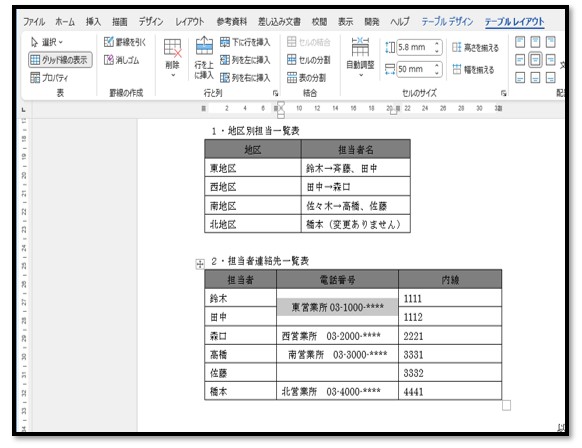Decrease column width with the down spinner
The image size is (582, 448).
coord(437,73)
